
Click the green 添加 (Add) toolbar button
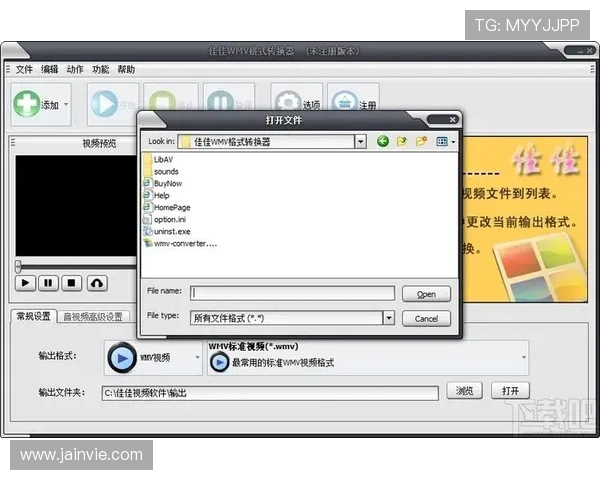tap(38, 104)
